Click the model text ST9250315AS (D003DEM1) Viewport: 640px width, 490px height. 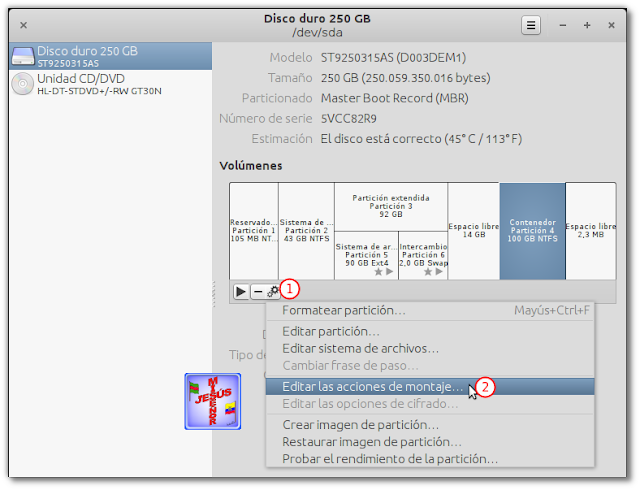pos(393,58)
